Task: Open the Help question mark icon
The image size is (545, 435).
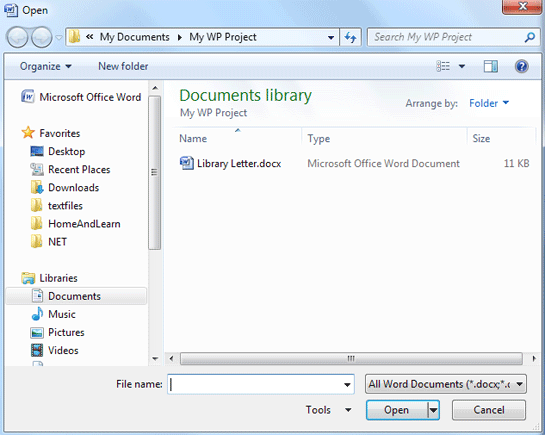Action: (x=521, y=66)
